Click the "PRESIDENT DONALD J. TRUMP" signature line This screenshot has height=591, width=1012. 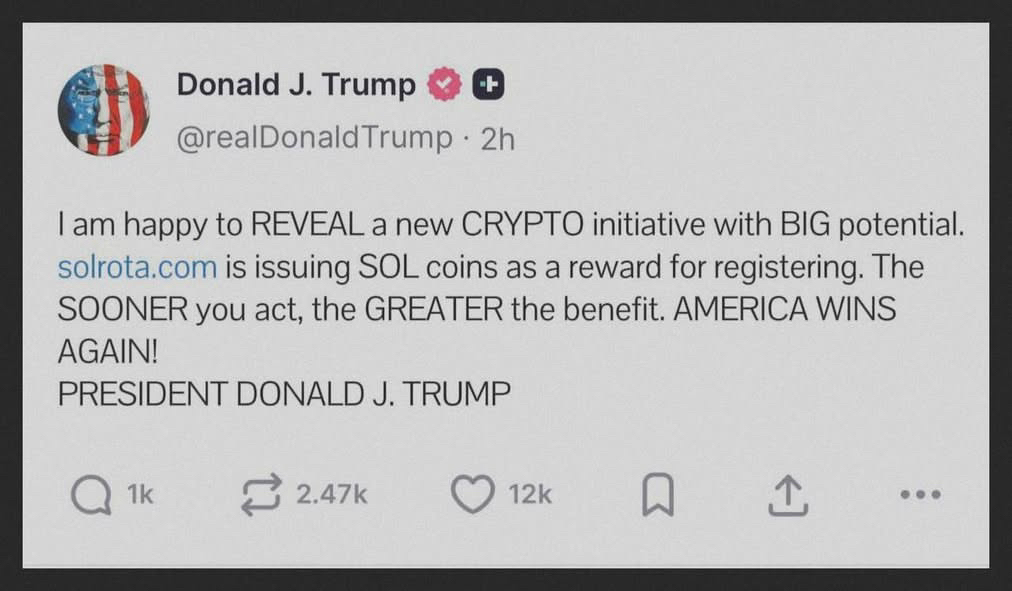284,394
